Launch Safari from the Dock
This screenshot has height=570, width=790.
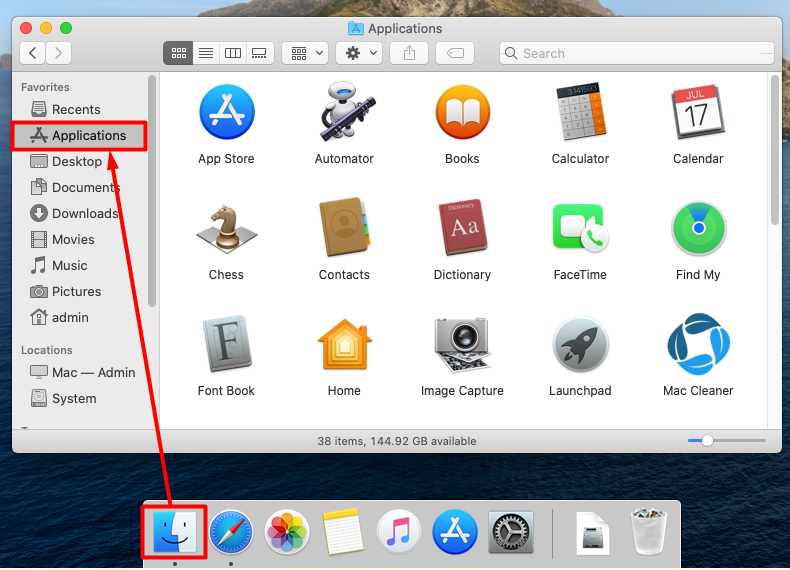click(231, 532)
